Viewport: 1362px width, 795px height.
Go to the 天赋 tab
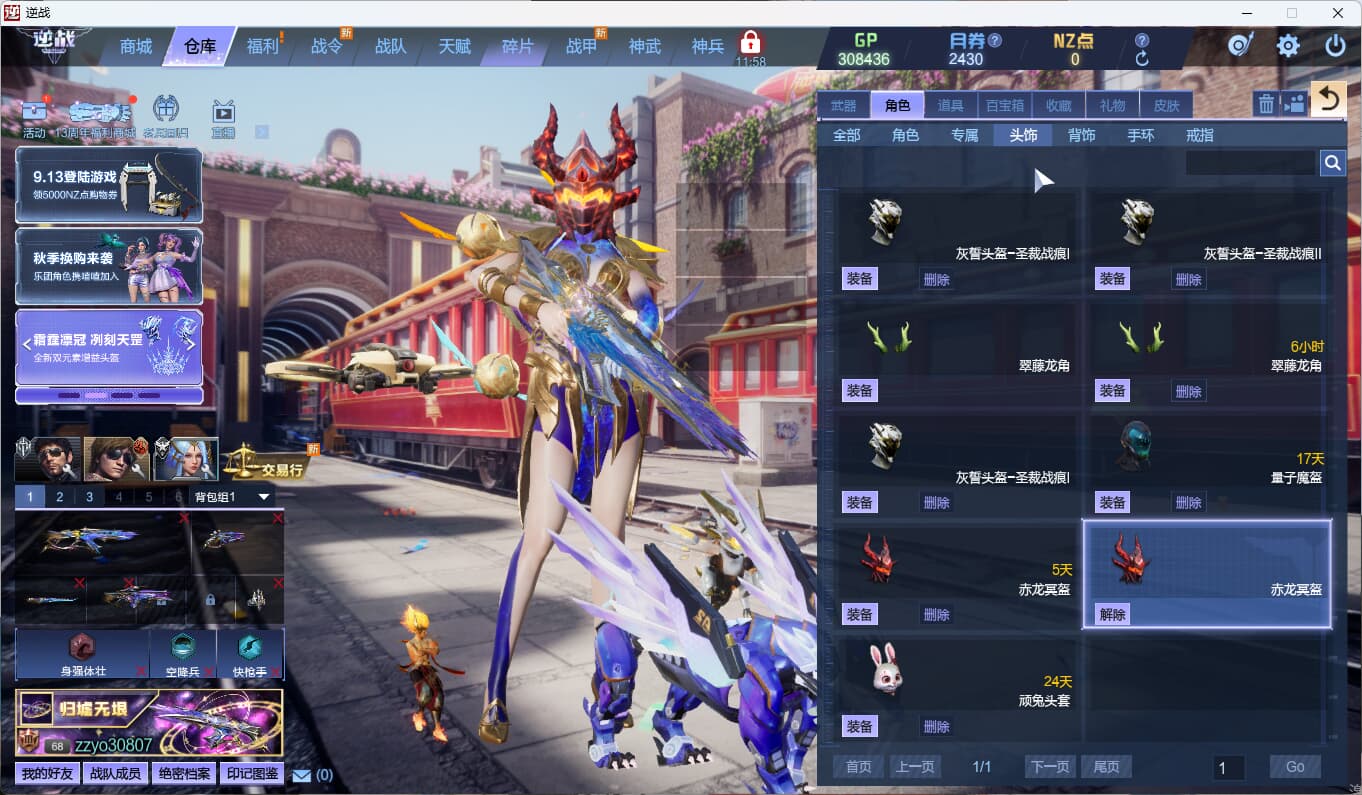click(x=454, y=46)
